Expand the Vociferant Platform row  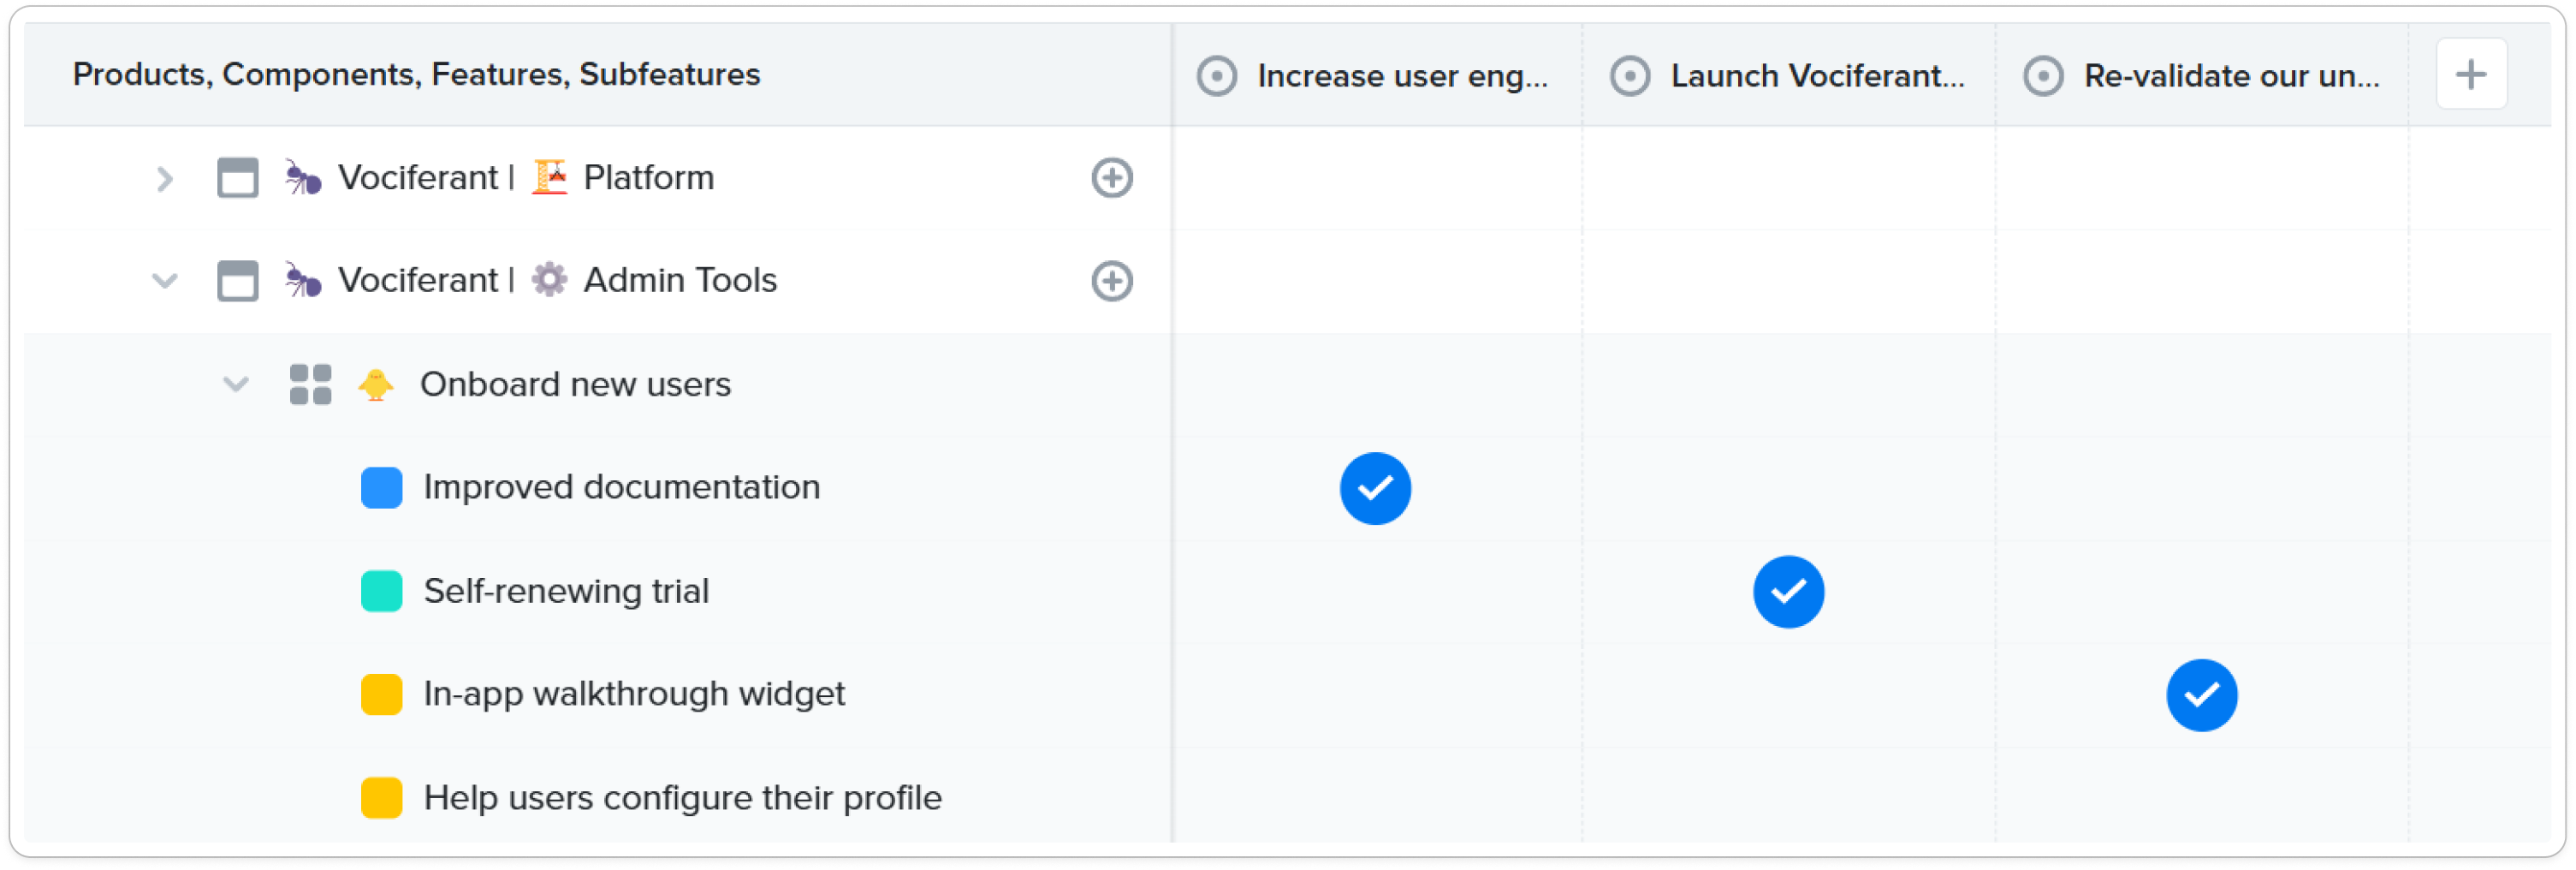[x=165, y=179]
